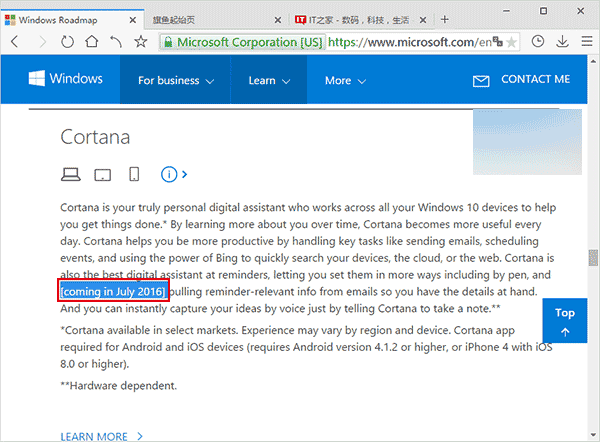Click the green padlock security icon
The image size is (600, 442).
tap(168, 42)
